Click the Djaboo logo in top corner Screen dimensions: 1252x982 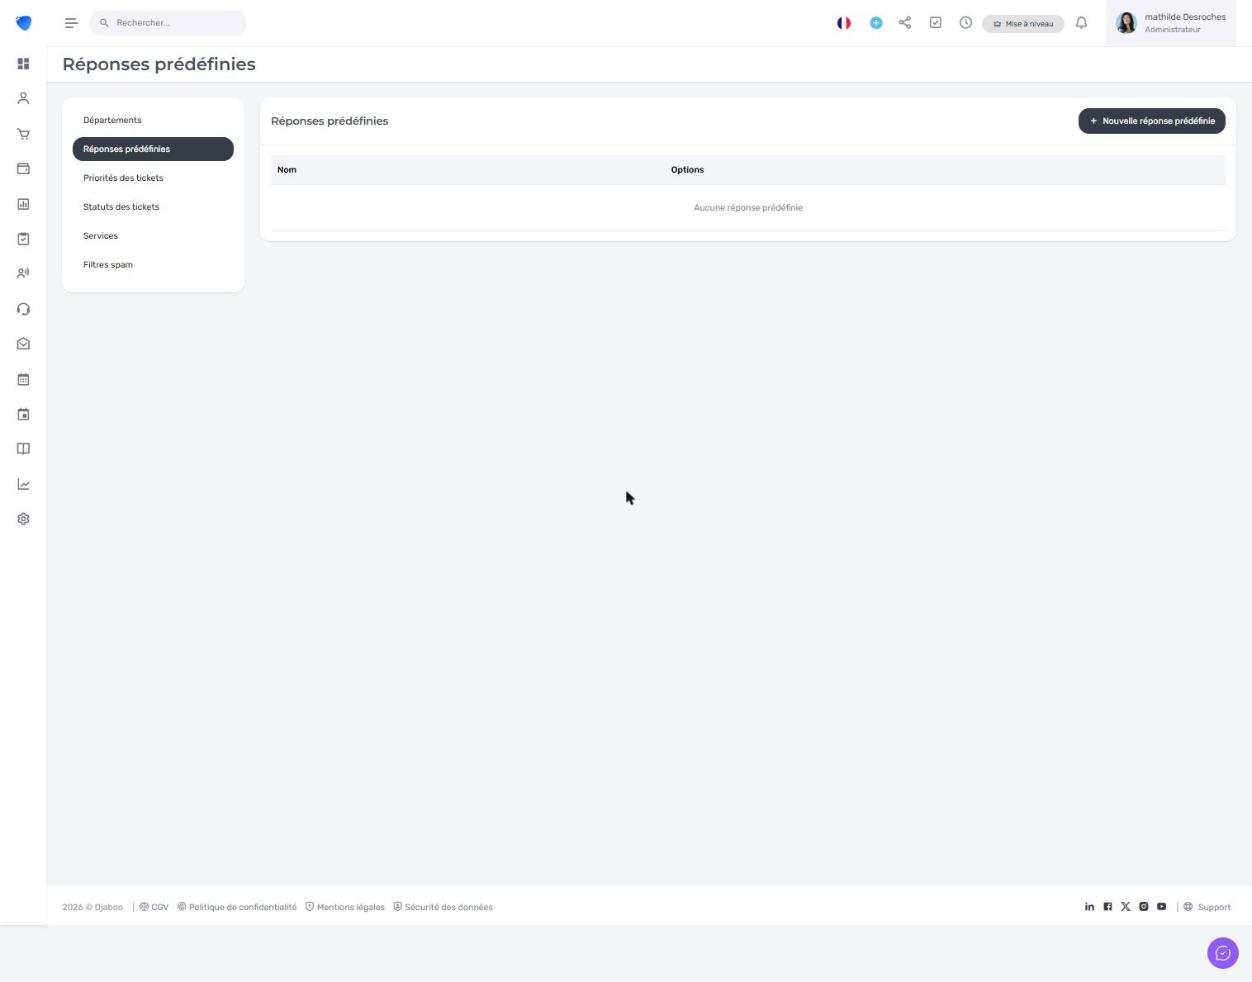tap(23, 23)
